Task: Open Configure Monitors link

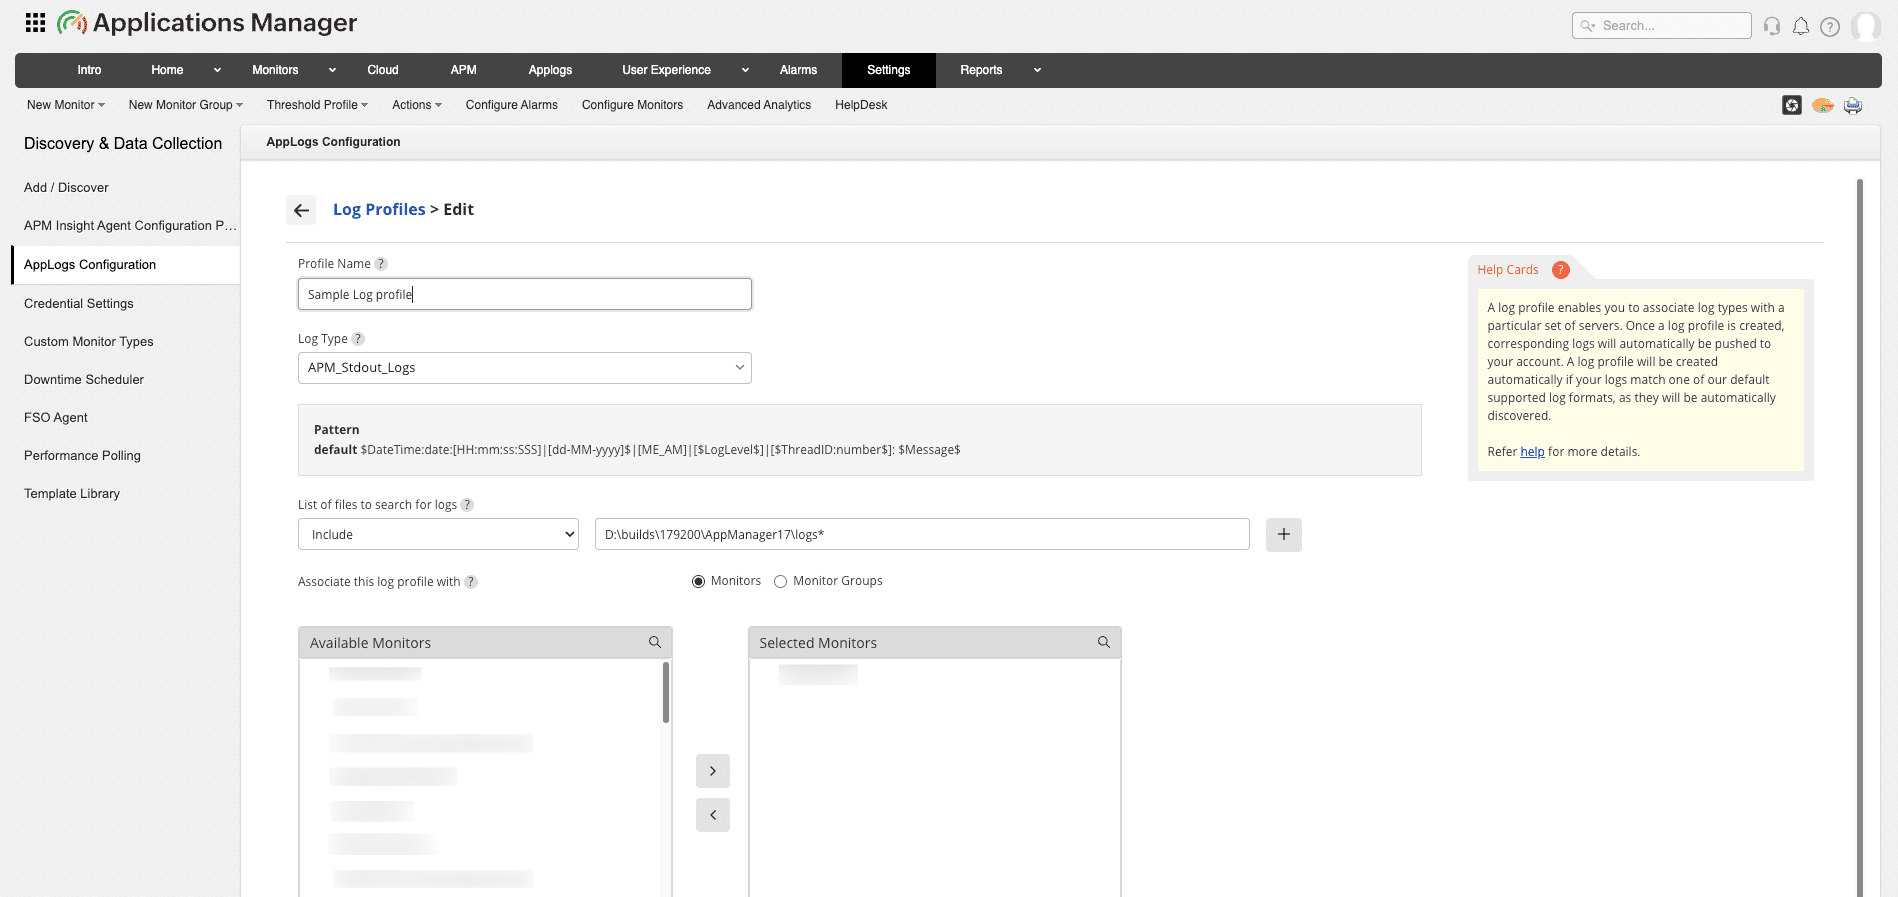Action: point(632,105)
